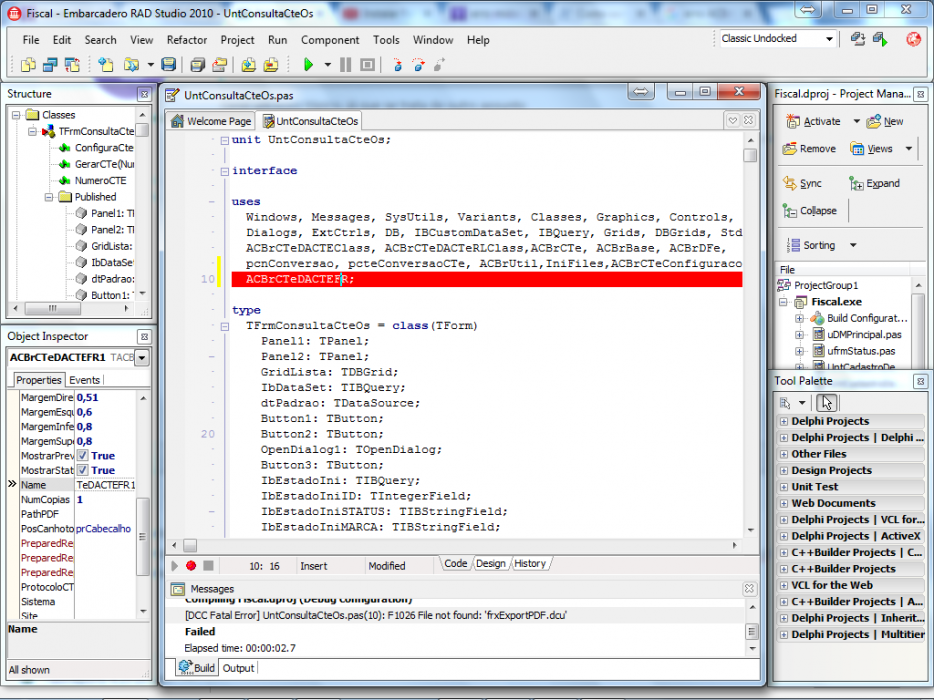Click the DCC Fatal Error message line

(x=376, y=615)
